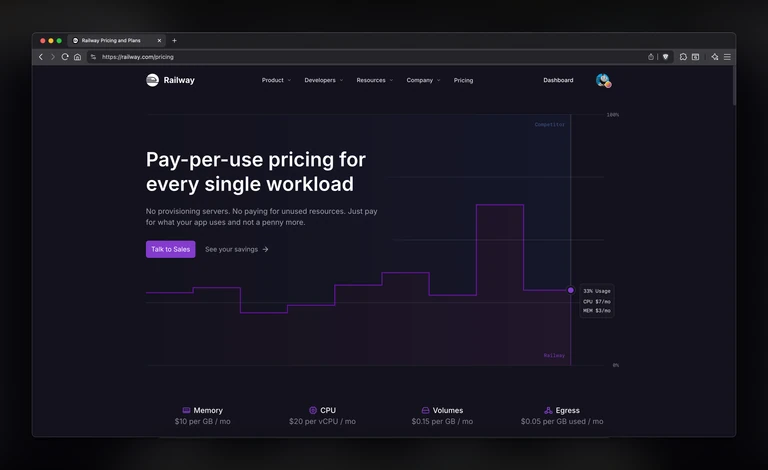Click the page's vertical scrollbar thumb
The image size is (768, 470).
(x=734, y=85)
